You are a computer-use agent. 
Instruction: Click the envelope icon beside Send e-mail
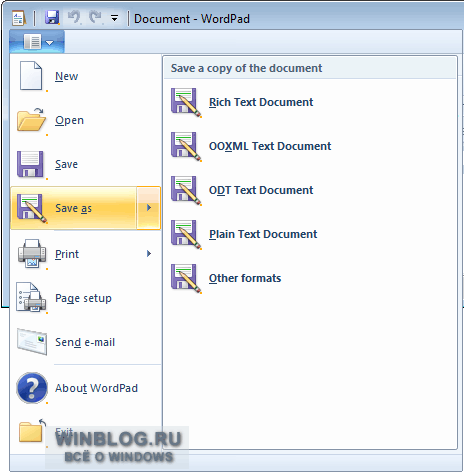pos(32,341)
